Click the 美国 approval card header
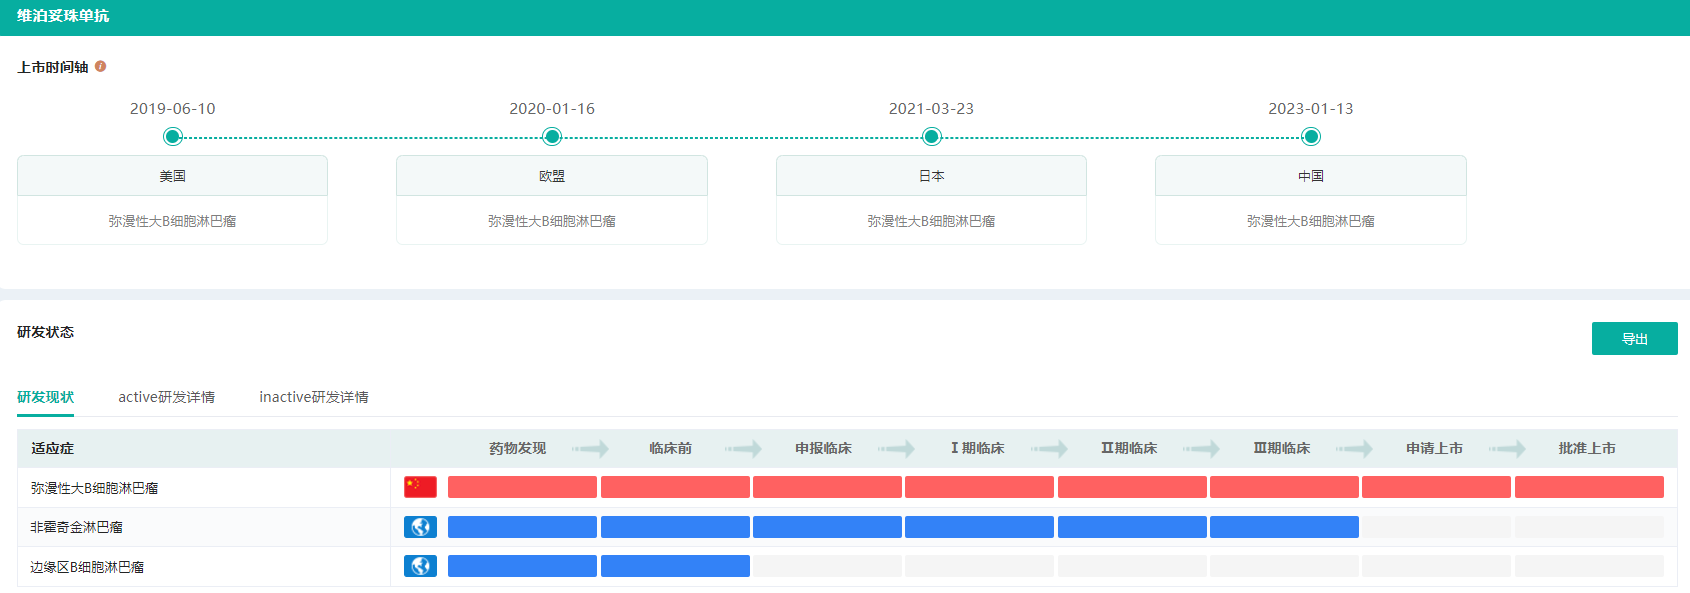The width and height of the screenshot is (1690, 593). pyautogui.click(x=172, y=176)
